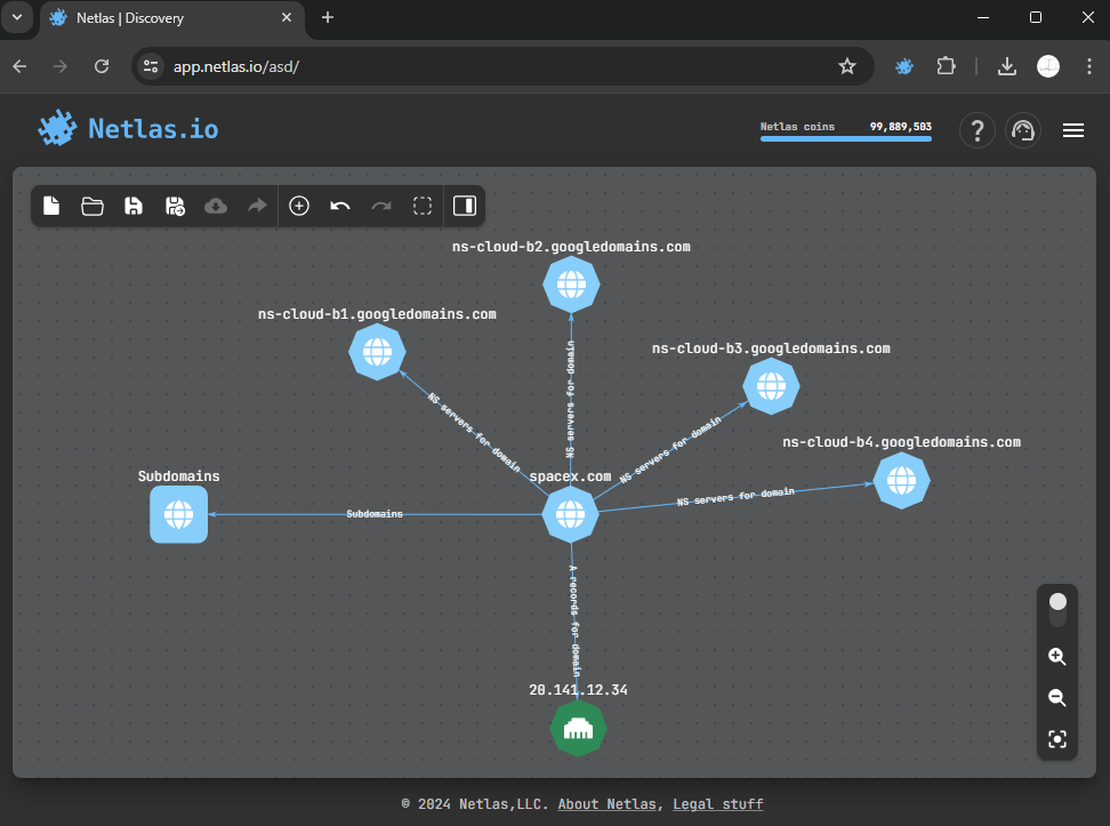Toggle the side panel with the split-view icon
The image size is (1110, 826).
pos(464,205)
